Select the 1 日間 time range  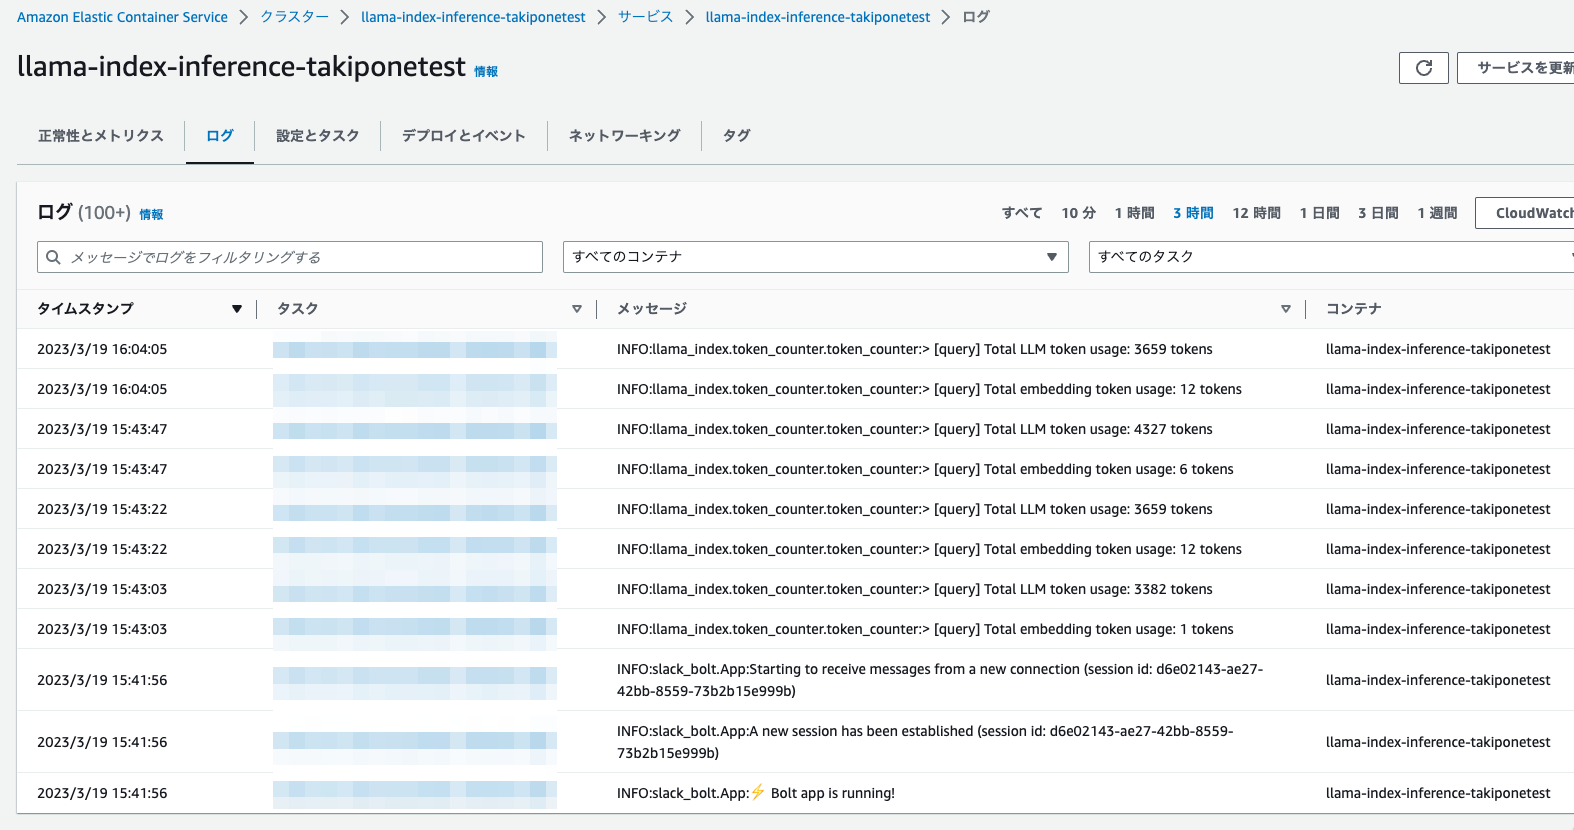click(1320, 213)
